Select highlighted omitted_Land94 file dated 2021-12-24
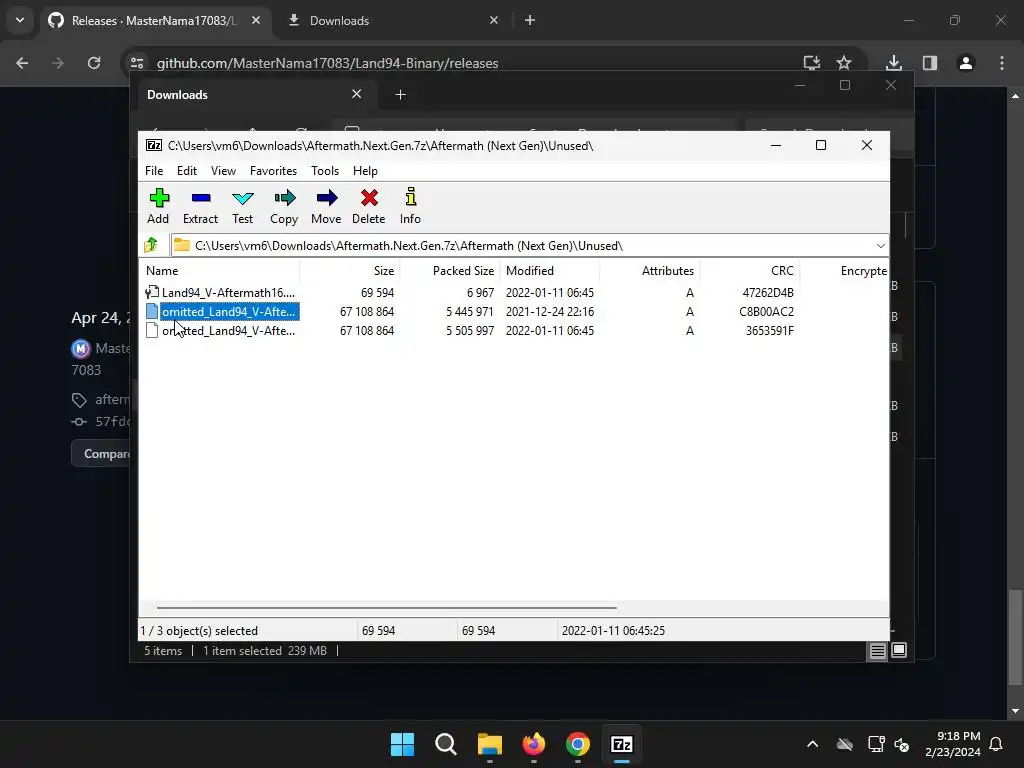 pos(514,312)
